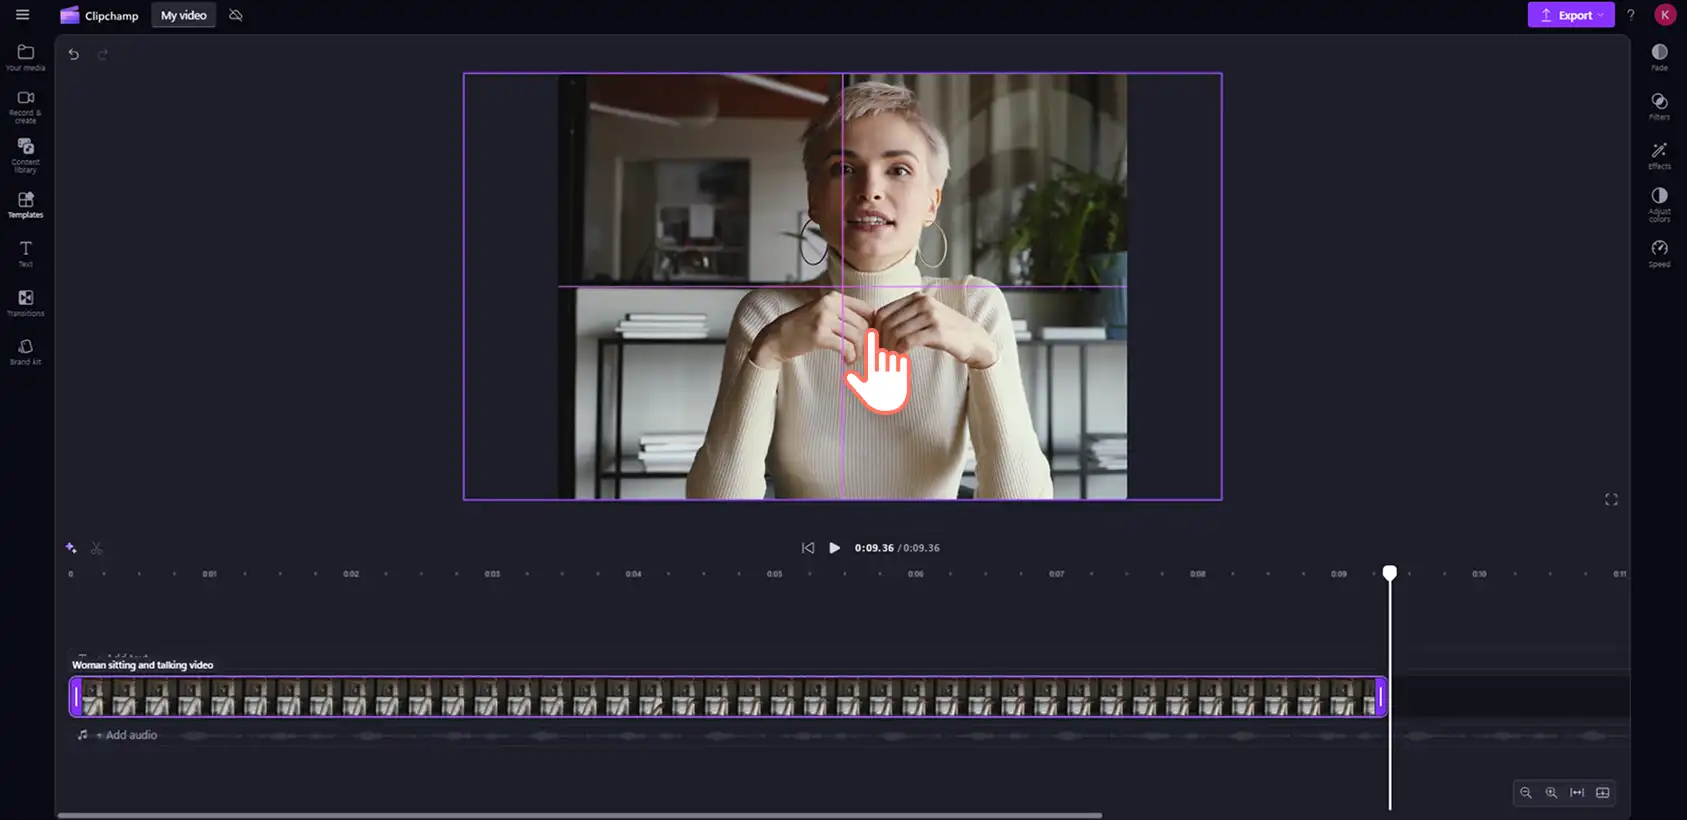
Task: Select the Templates sidebar tab
Action: pyautogui.click(x=26, y=204)
